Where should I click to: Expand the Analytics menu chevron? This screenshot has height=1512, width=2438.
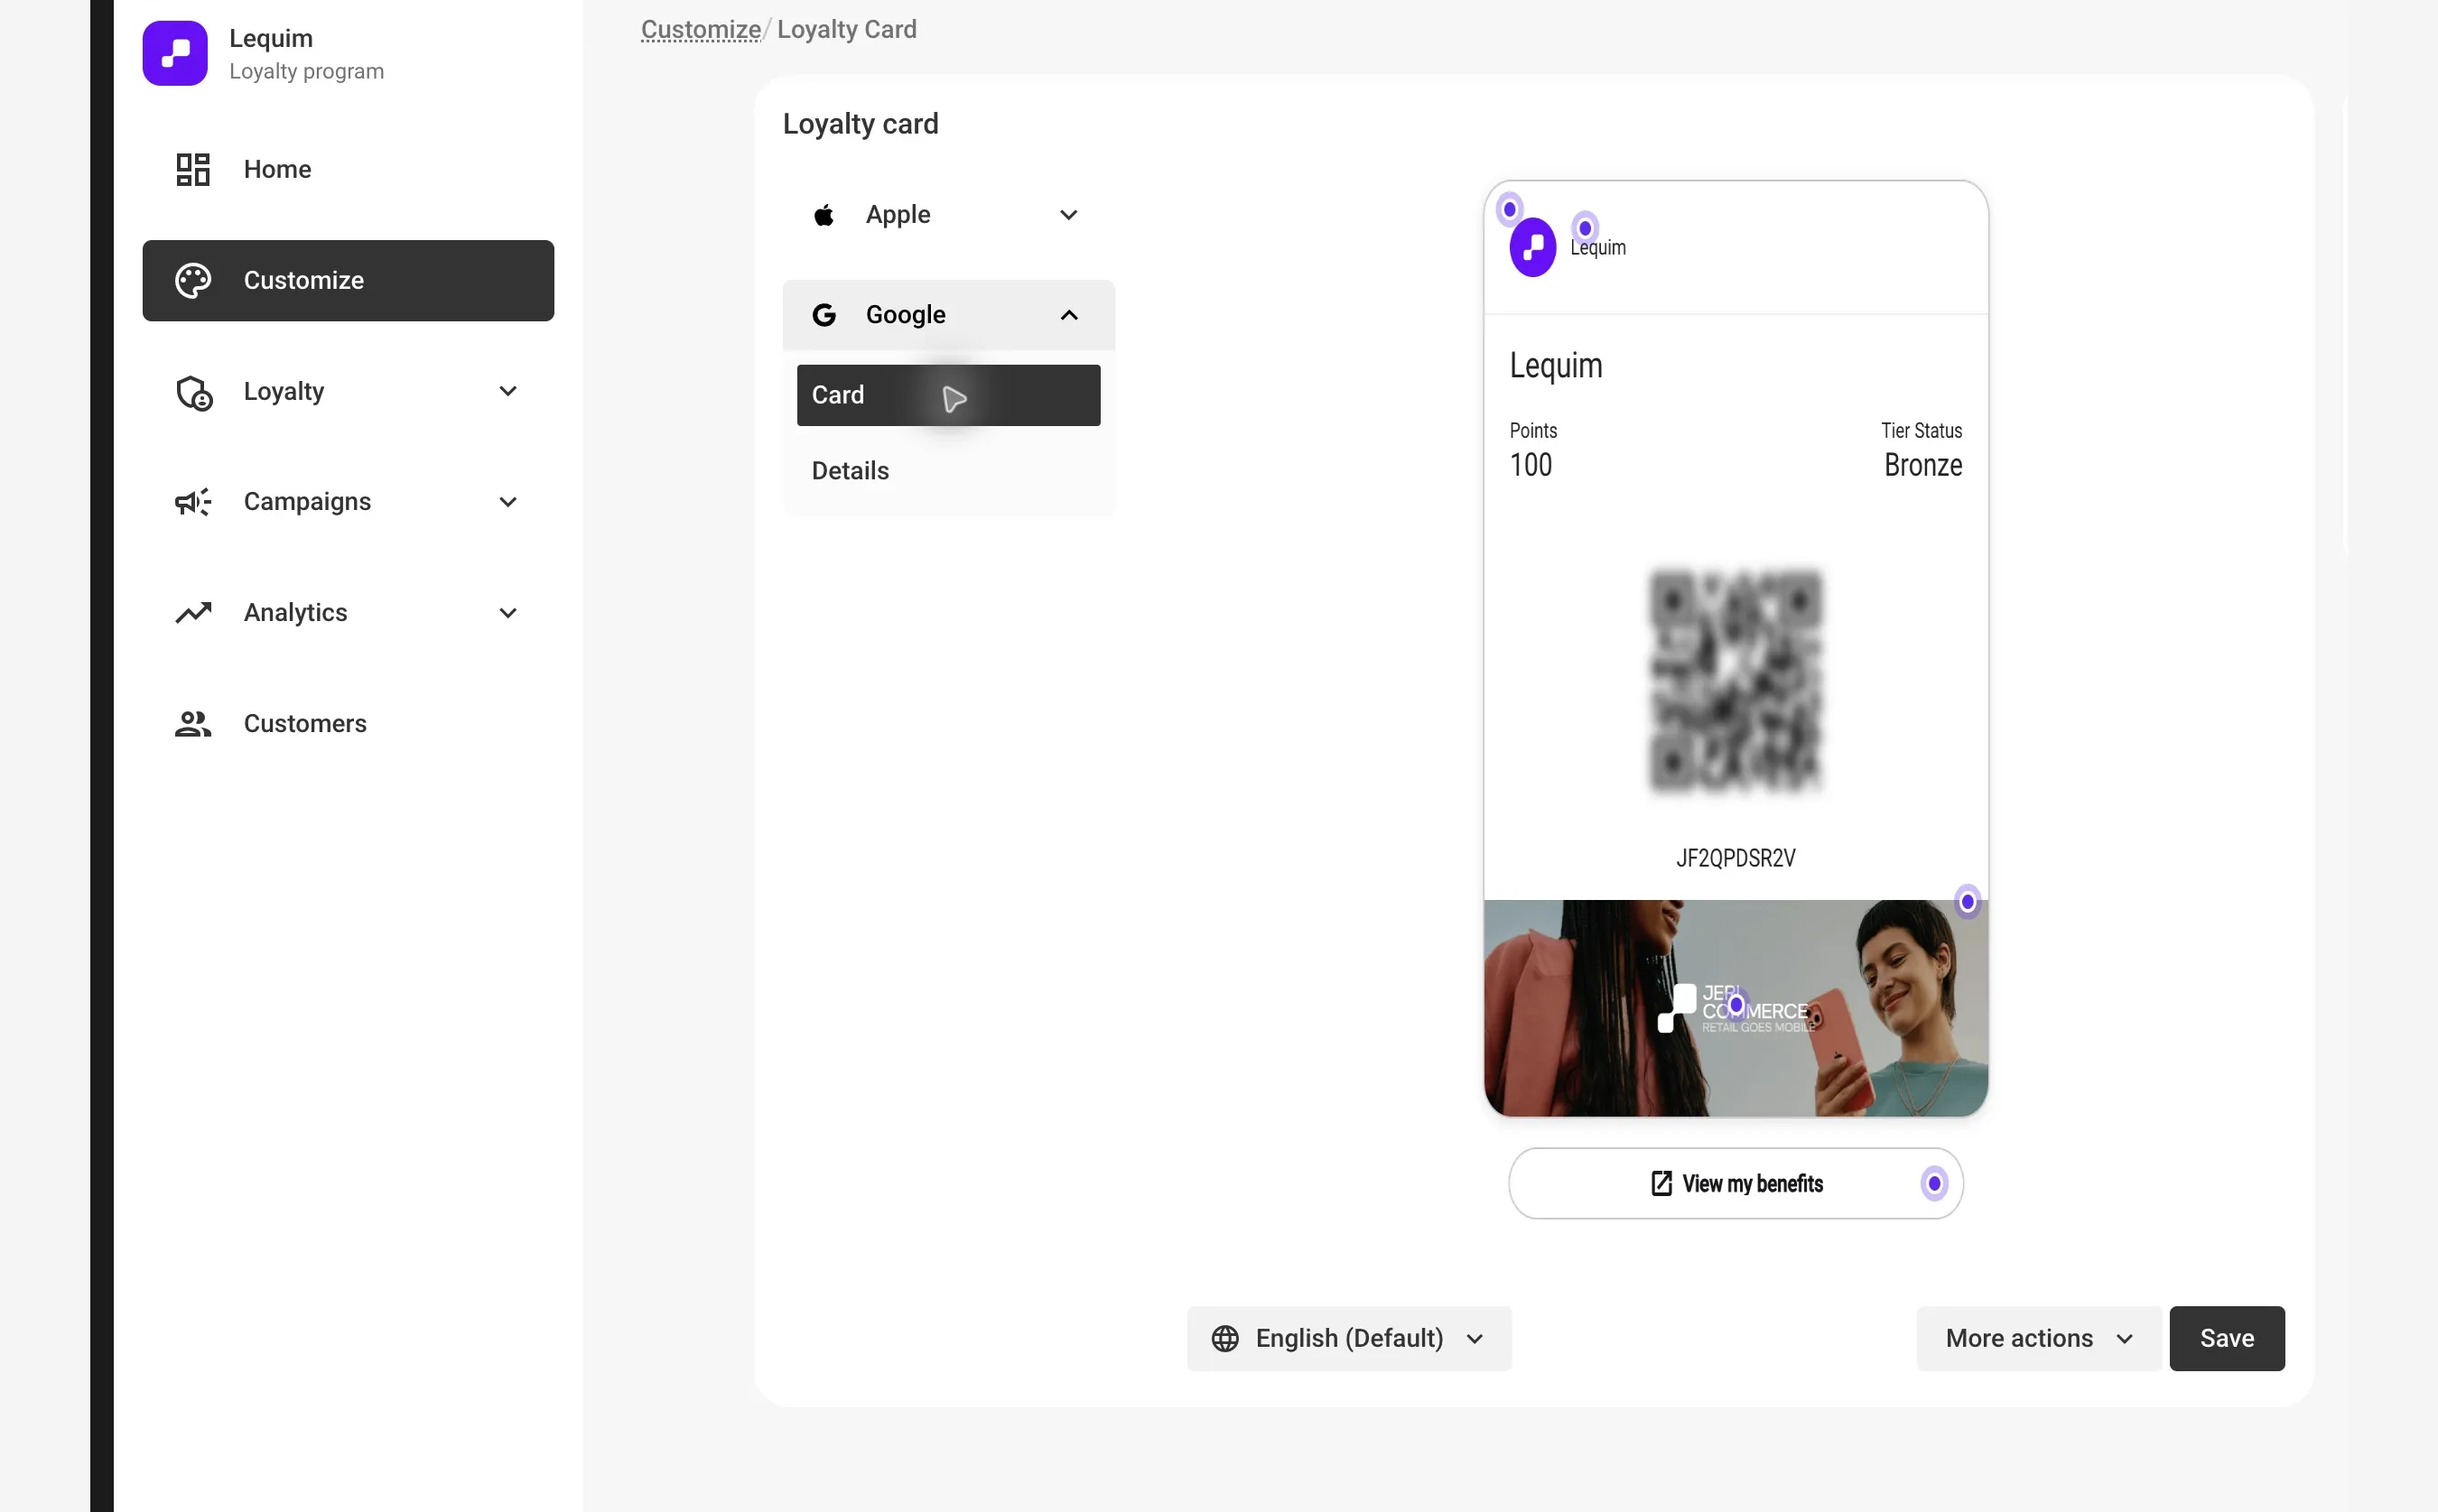508,612
